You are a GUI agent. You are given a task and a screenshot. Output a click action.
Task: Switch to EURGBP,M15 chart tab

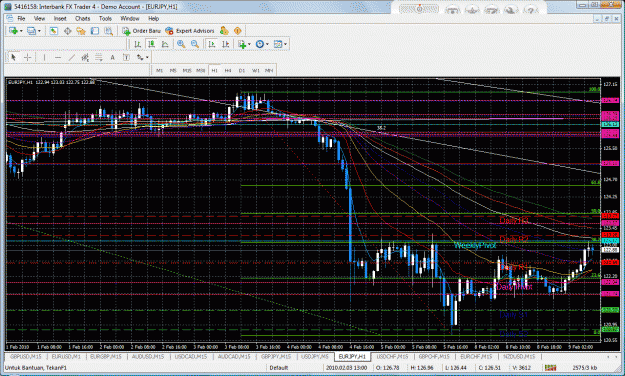tap(106, 356)
